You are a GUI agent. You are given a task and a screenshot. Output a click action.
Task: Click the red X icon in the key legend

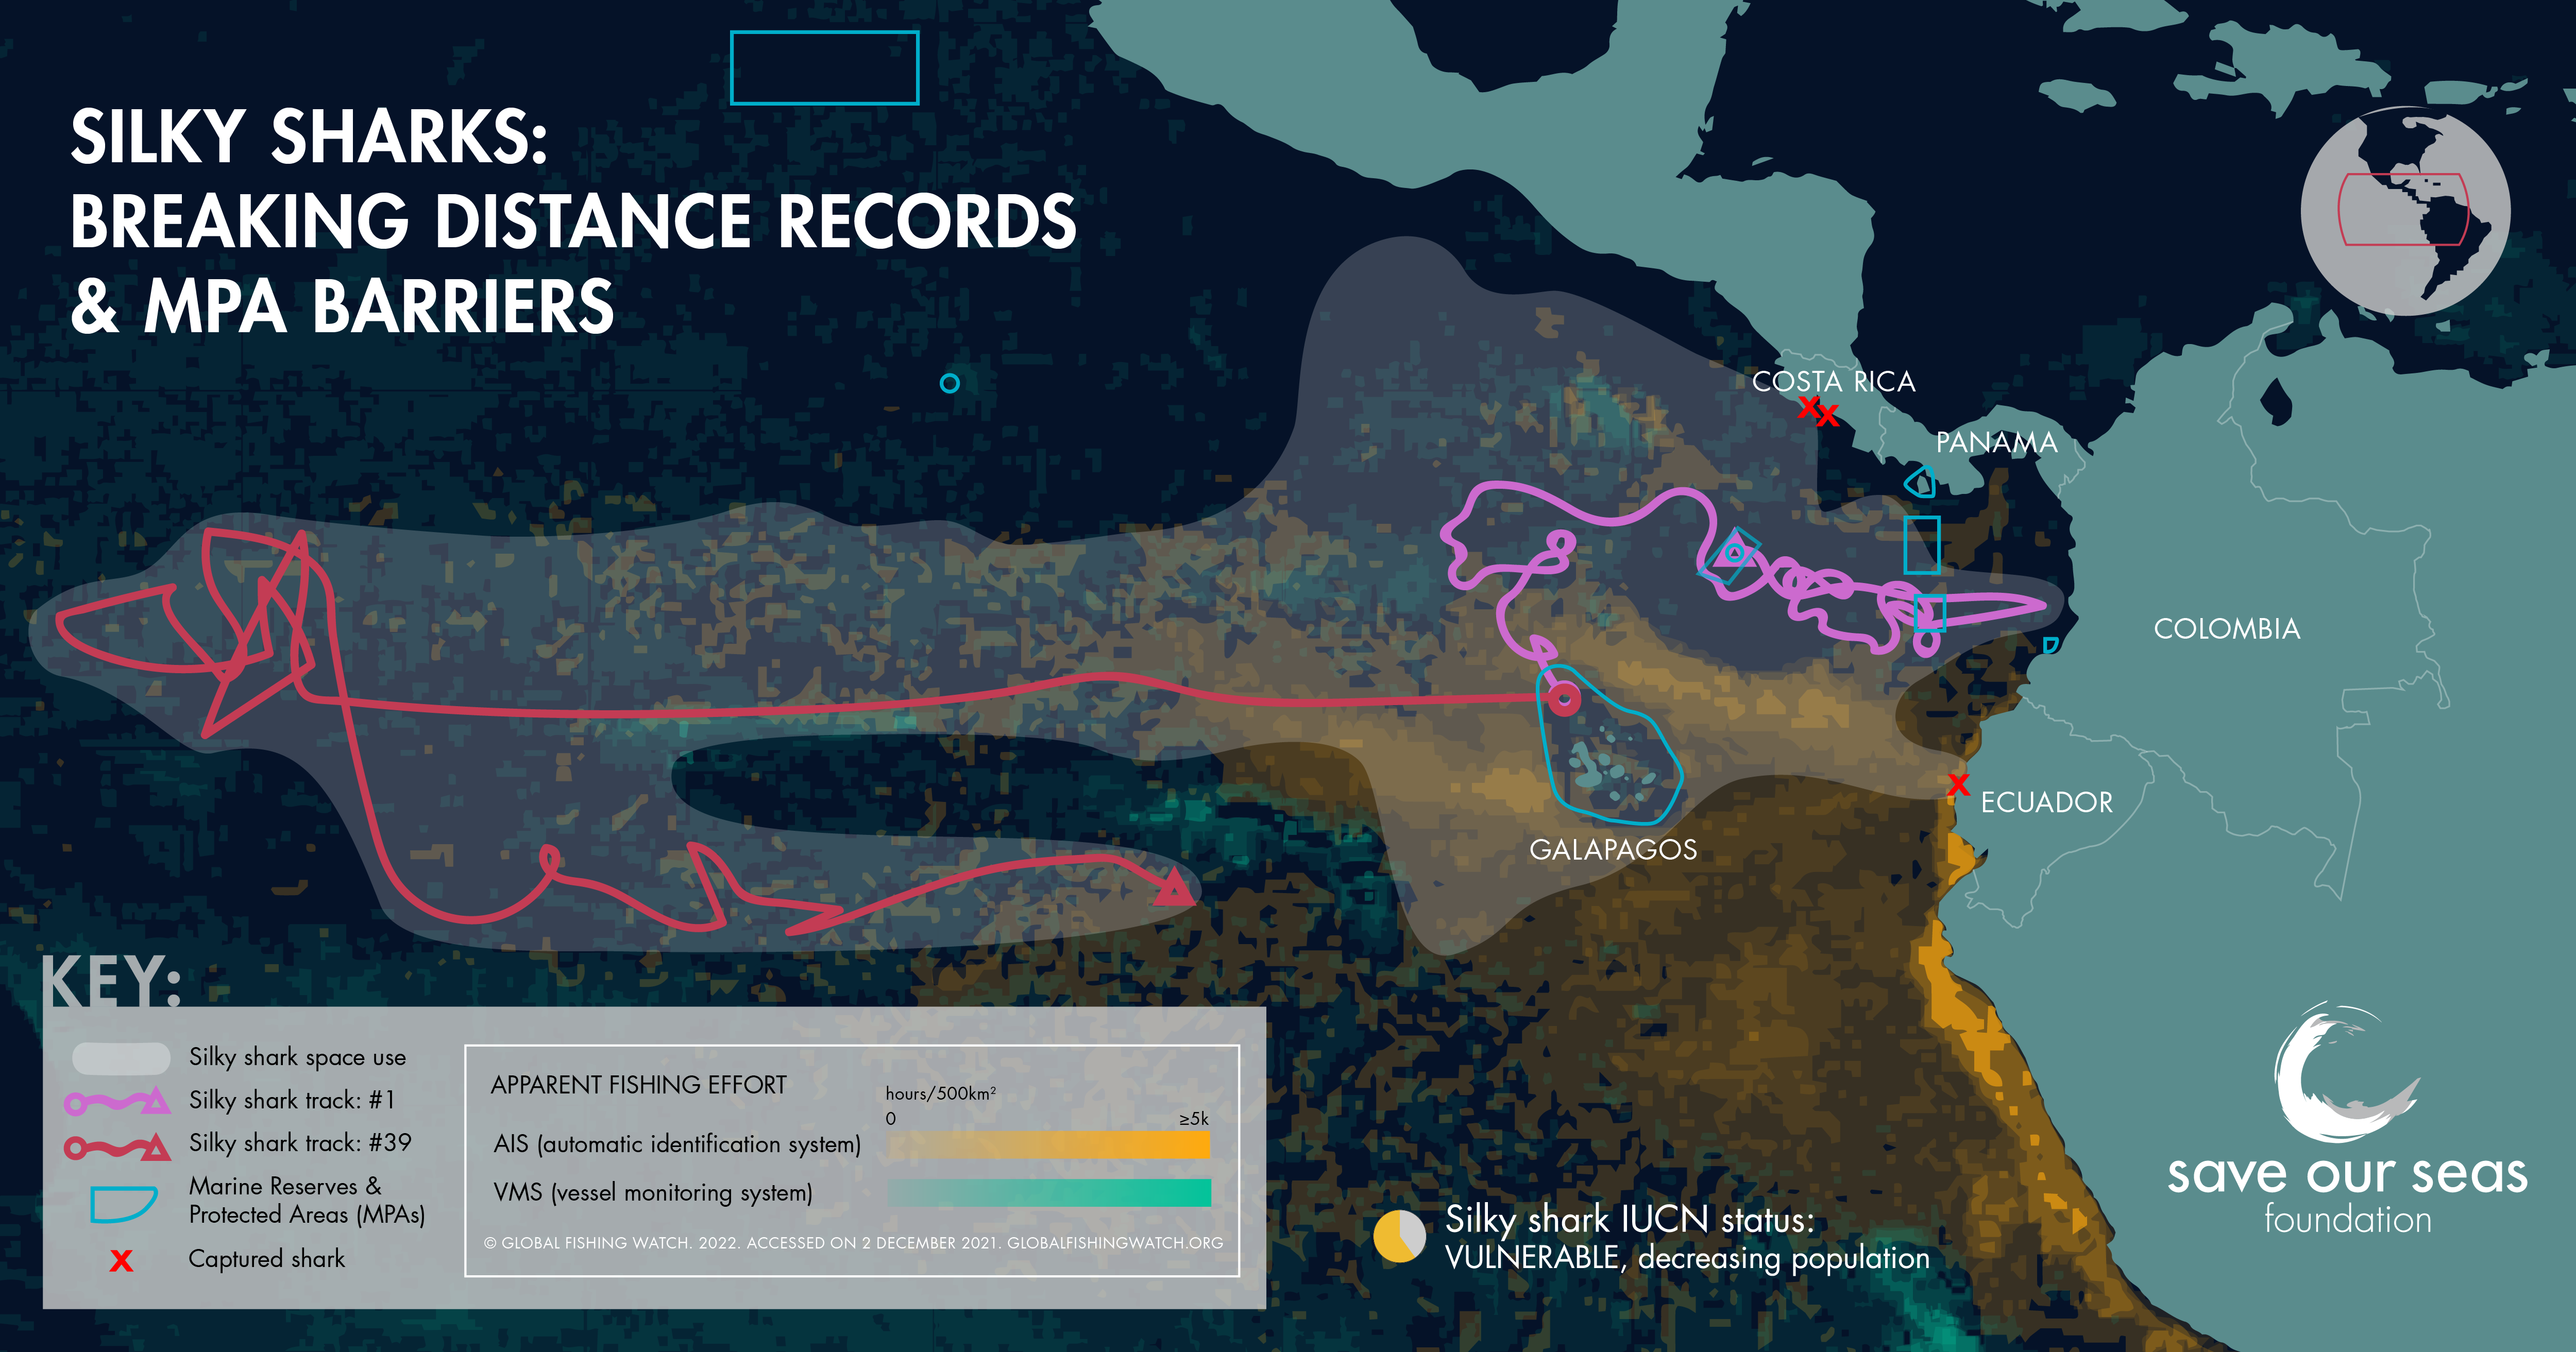tap(121, 1260)
